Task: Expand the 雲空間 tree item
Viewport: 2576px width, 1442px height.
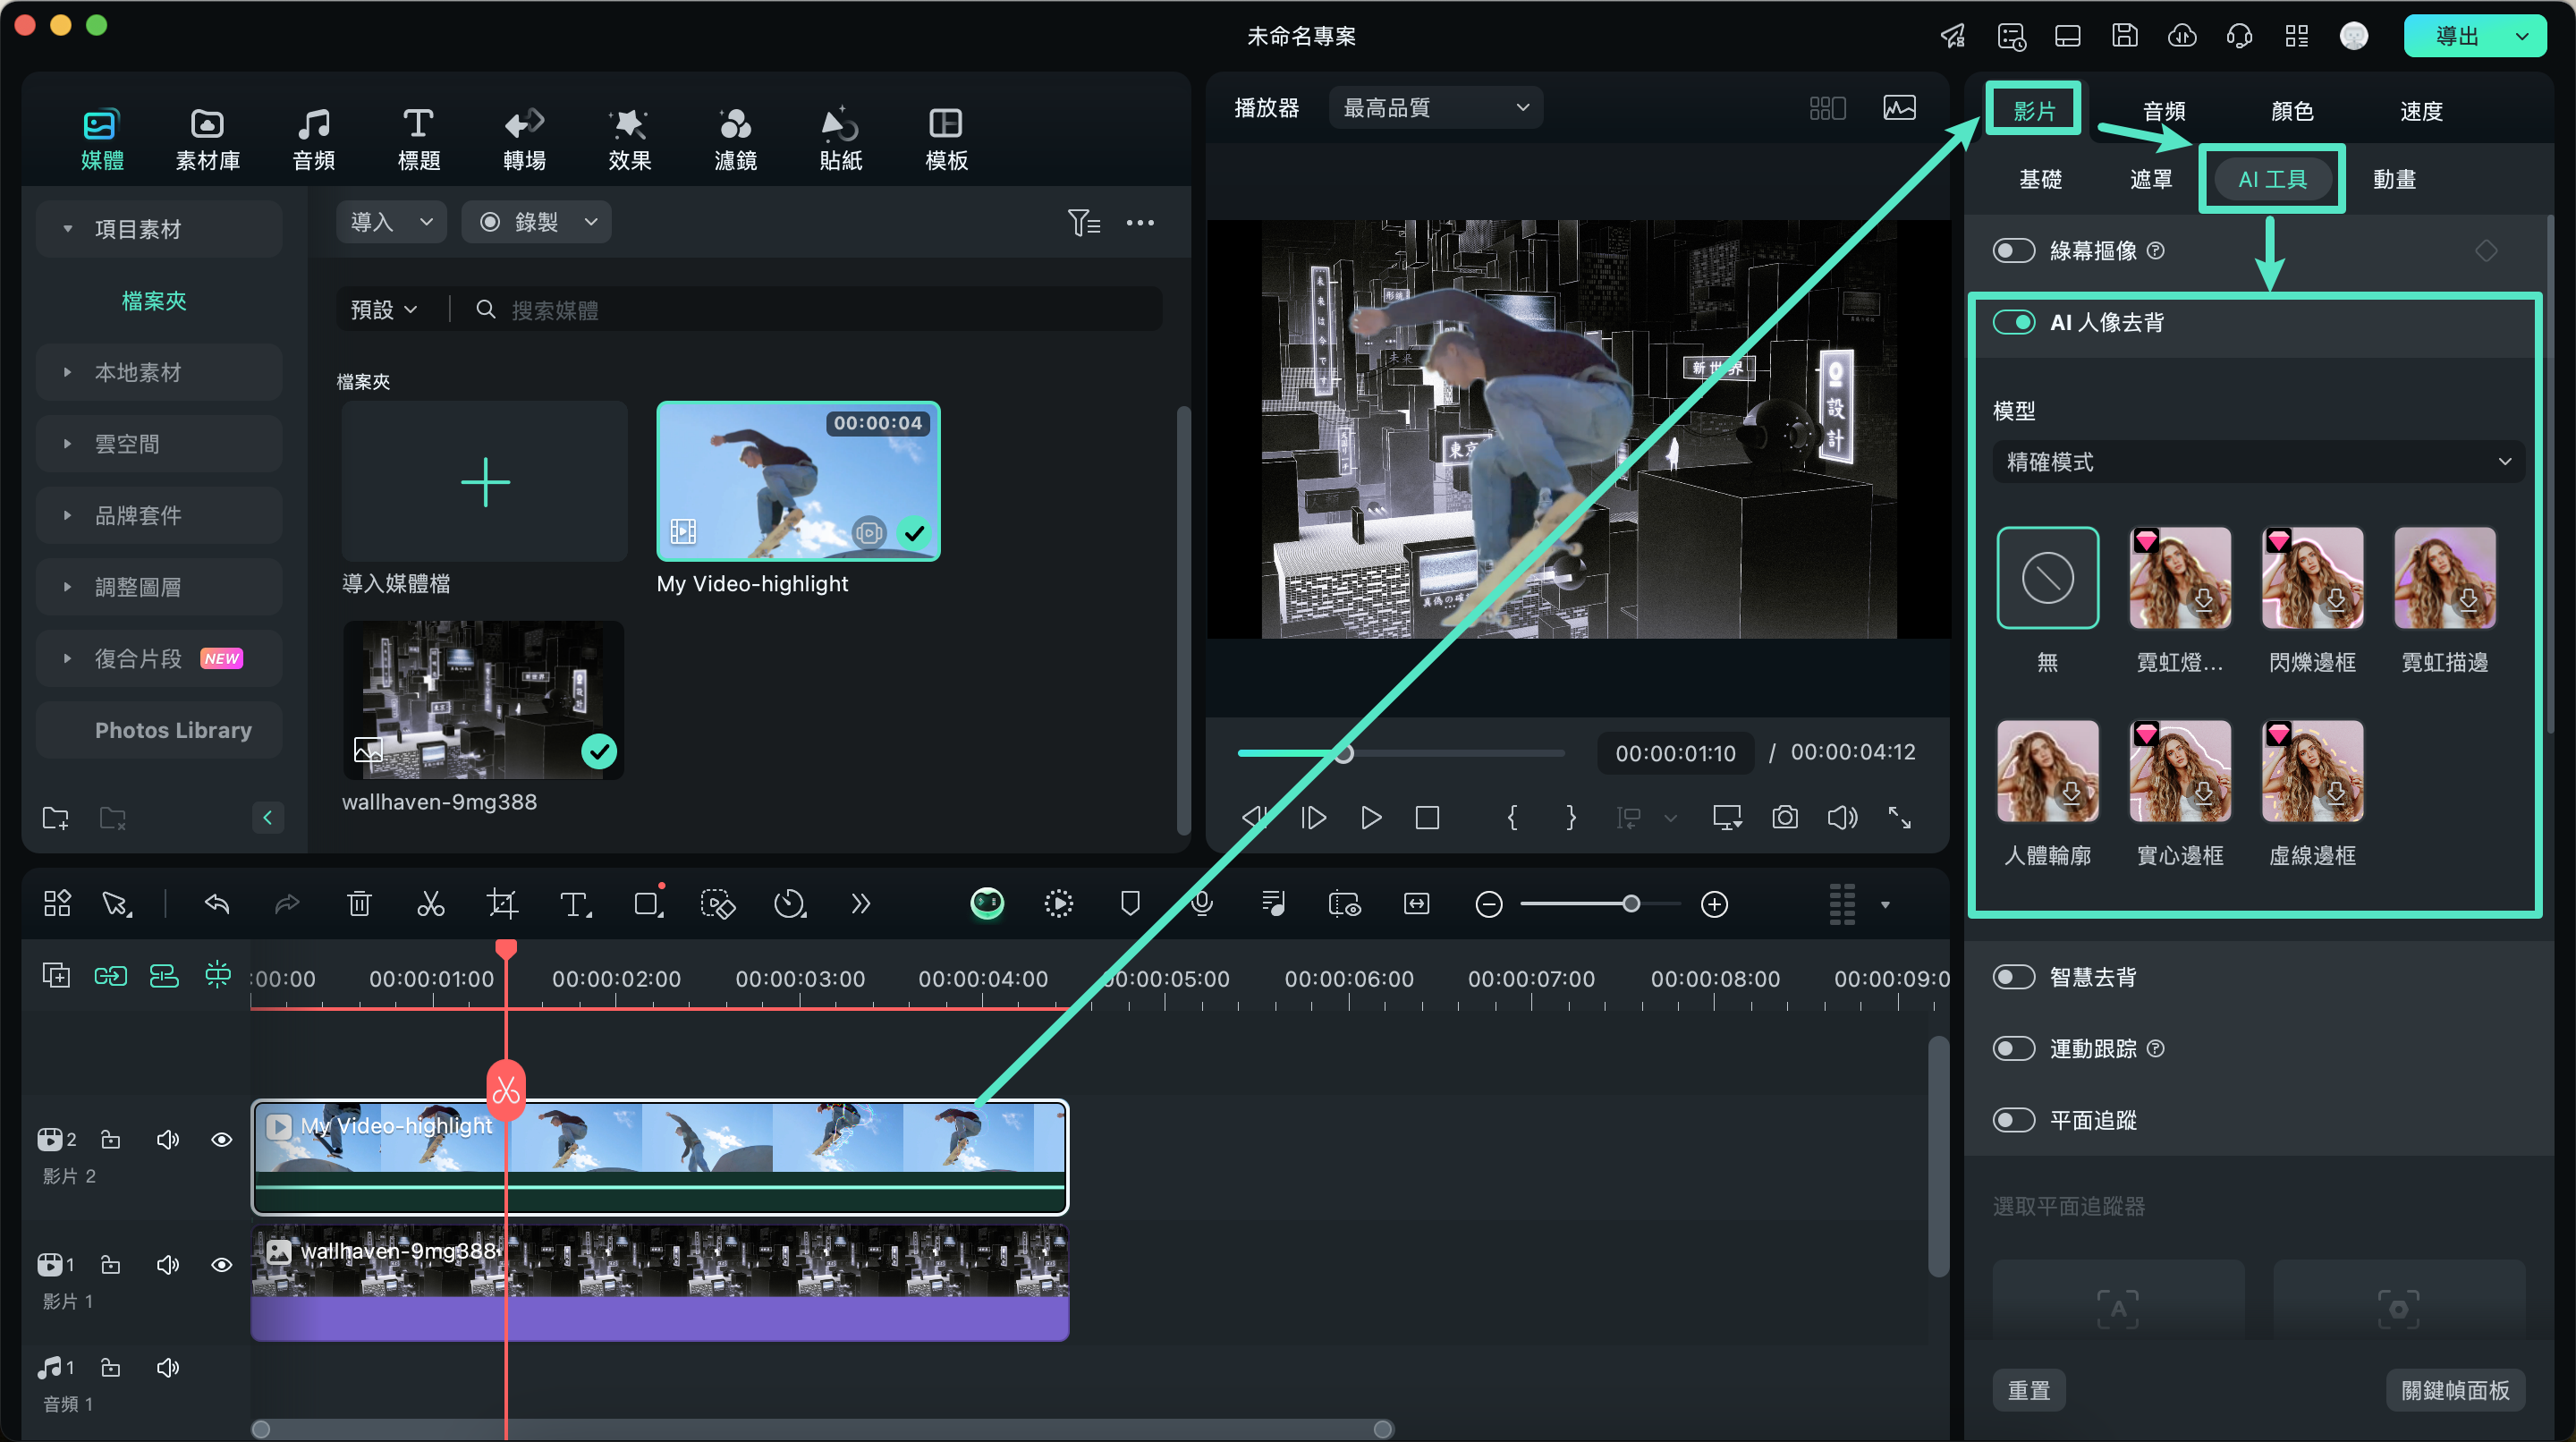Action: coord(158,444)
